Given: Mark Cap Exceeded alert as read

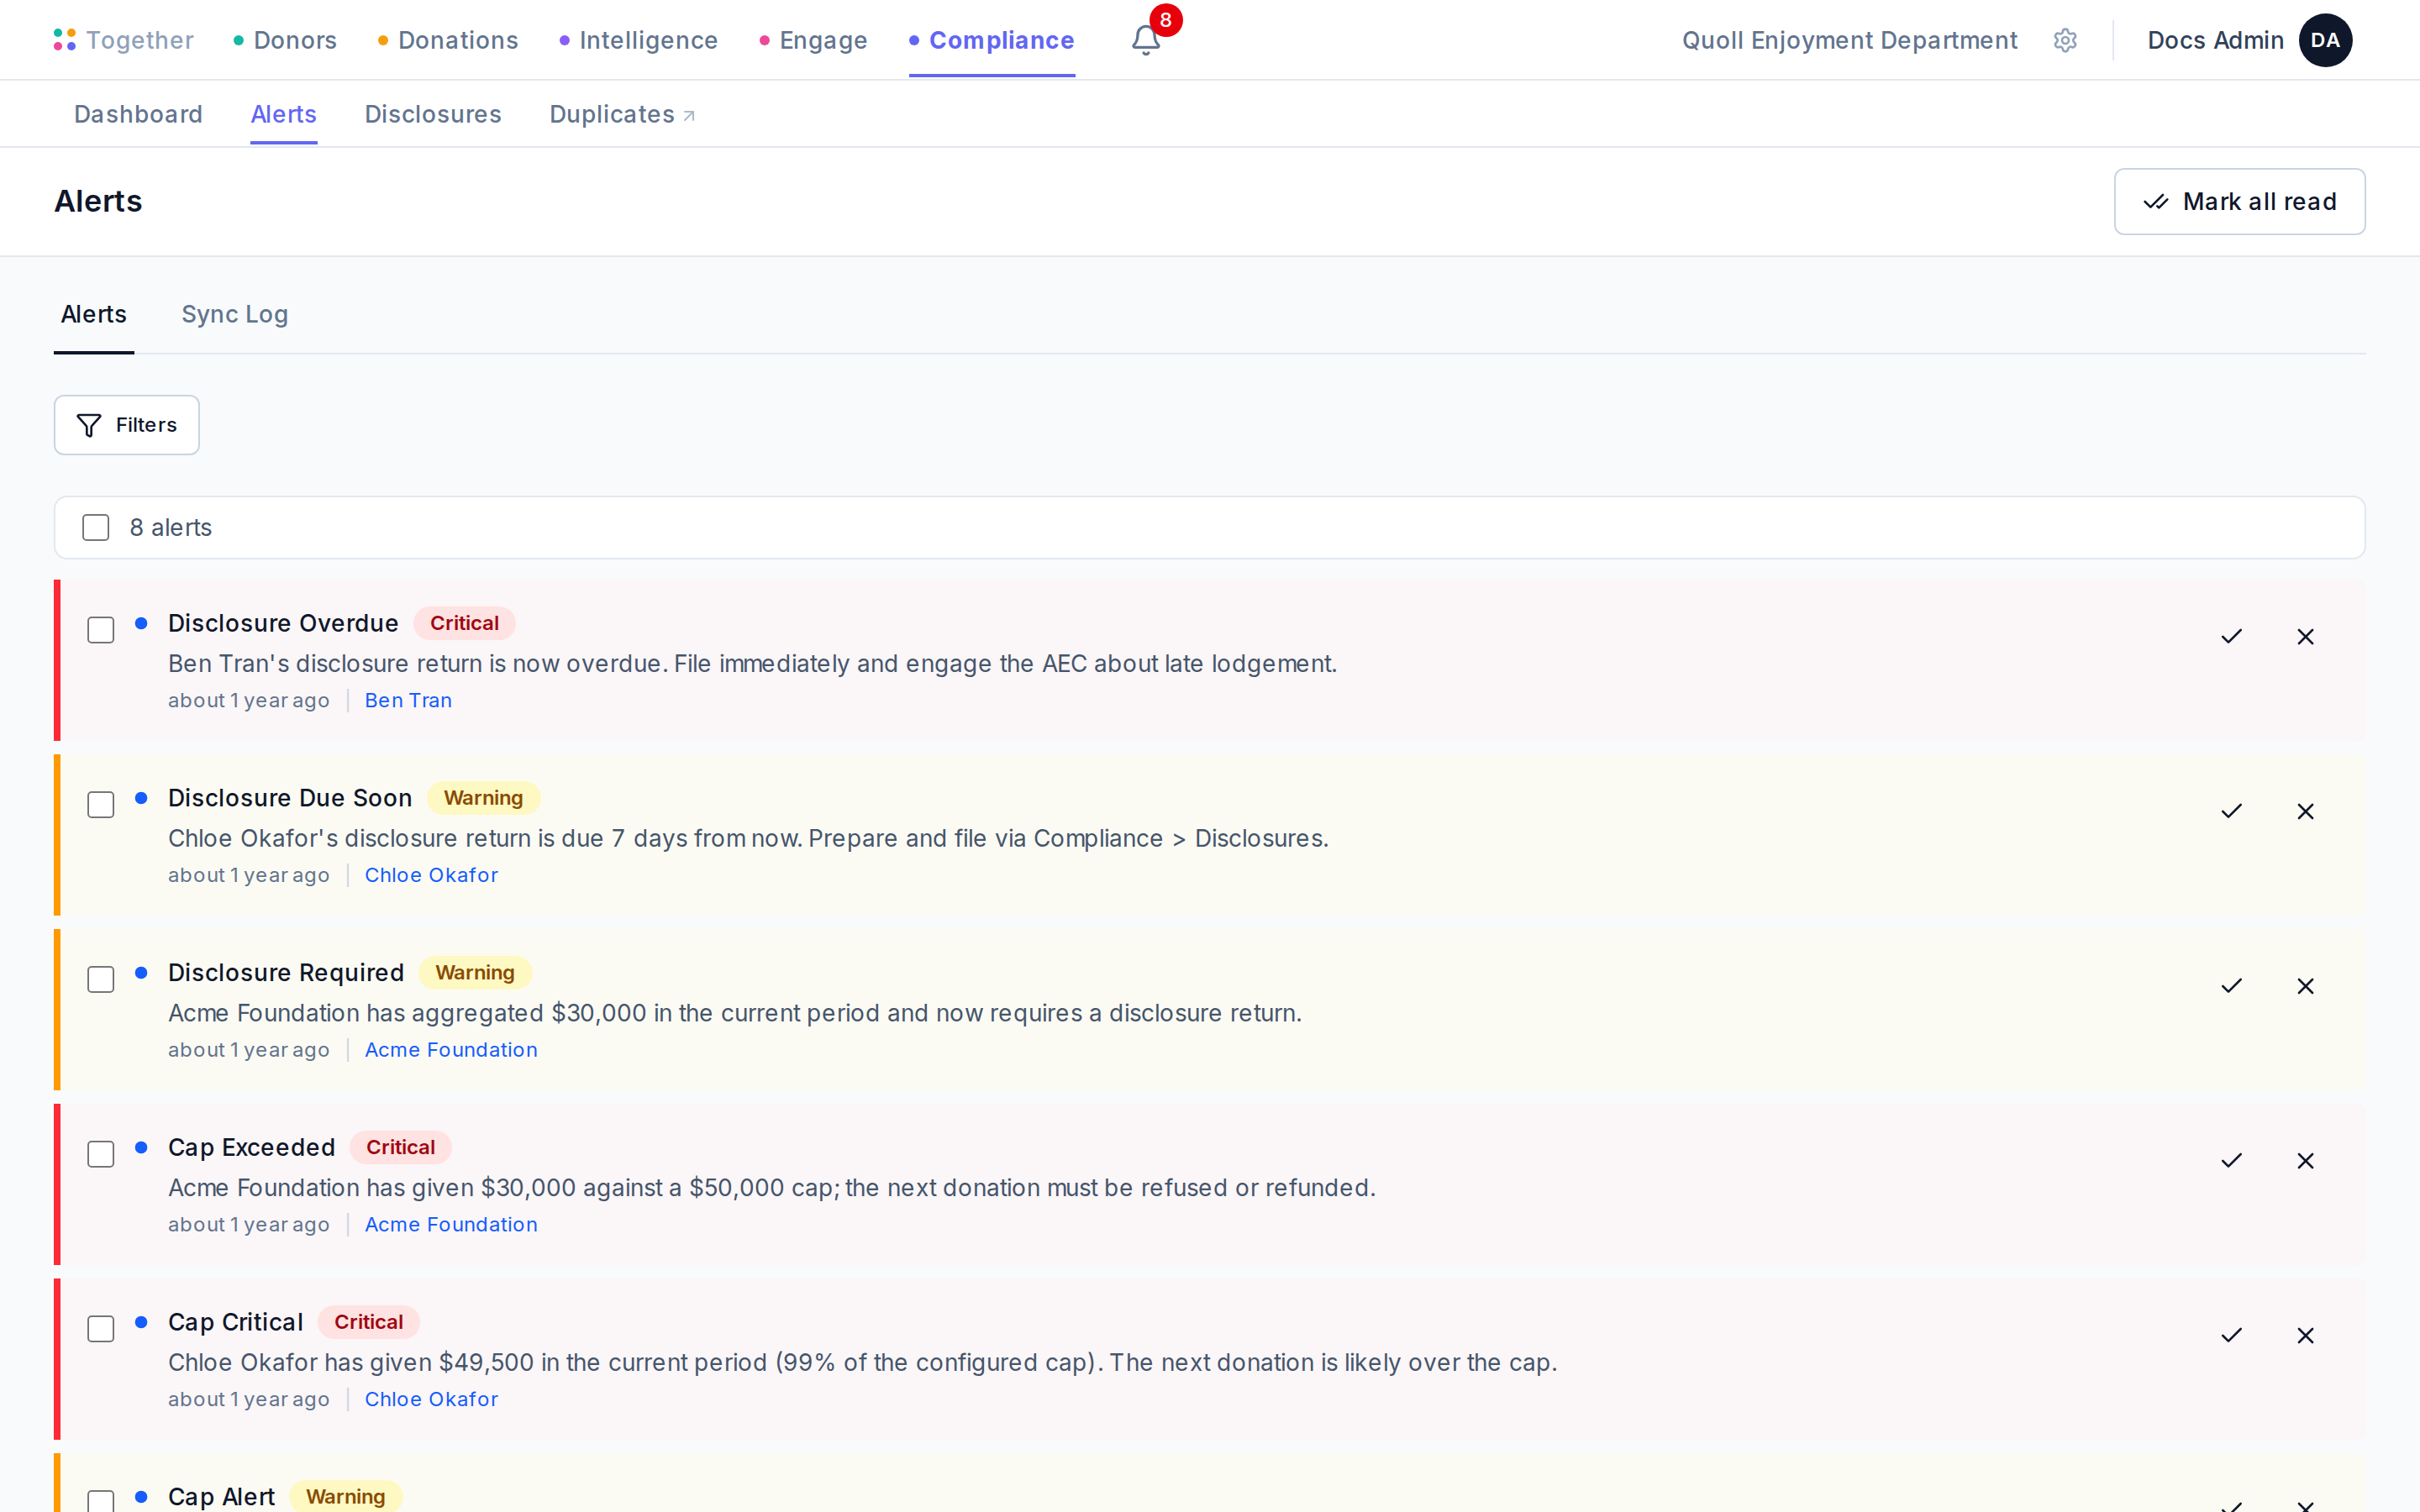Looking at the screenshot, I should [x=2231, y=1161].
